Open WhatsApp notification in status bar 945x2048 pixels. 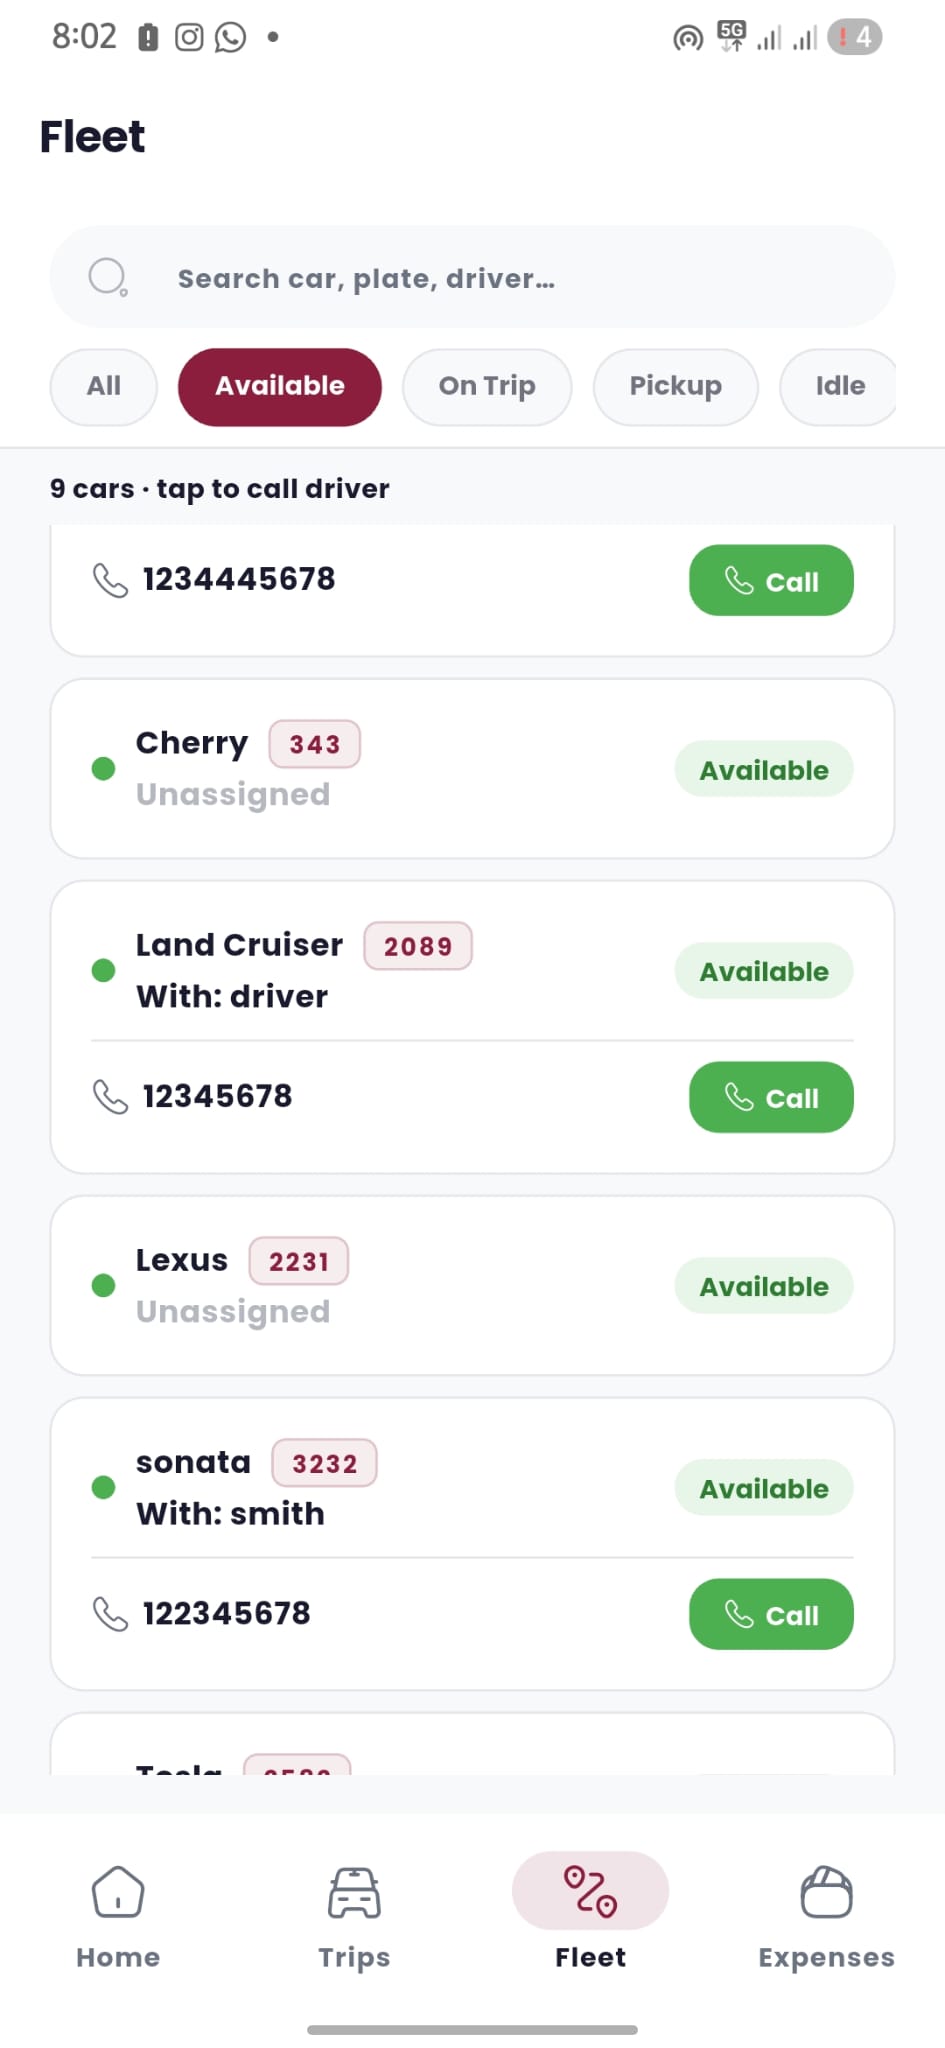click(x=231, y=38)
